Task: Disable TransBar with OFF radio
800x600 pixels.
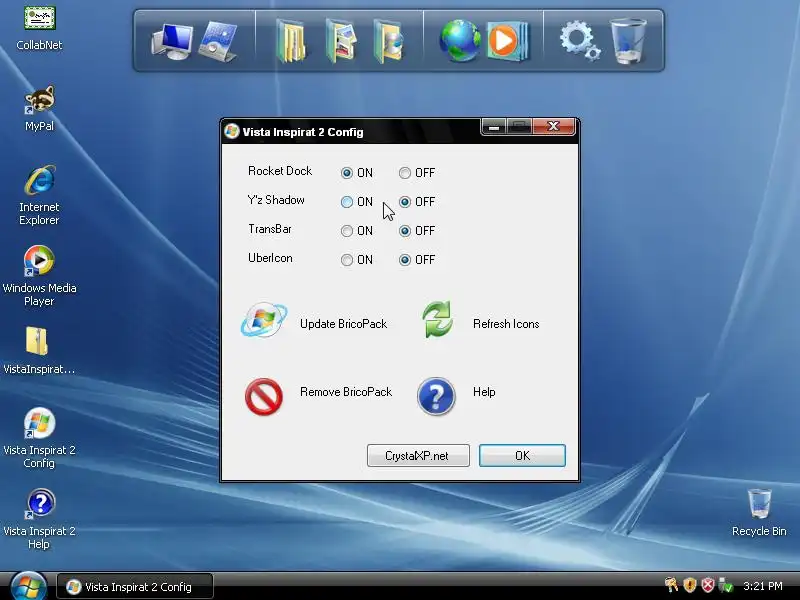Action: click(405, 231)
